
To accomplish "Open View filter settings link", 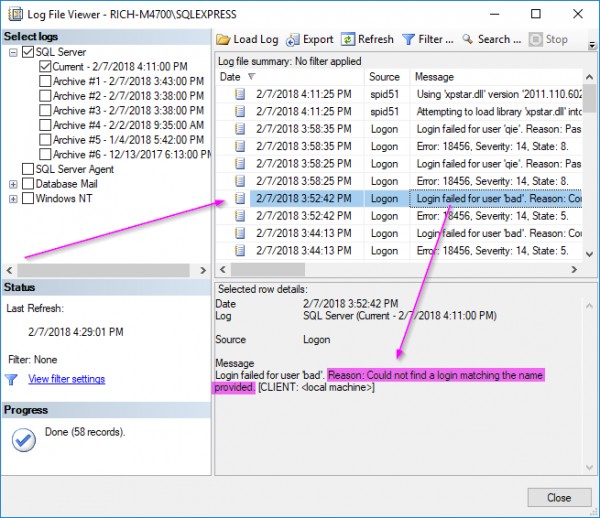I will (x=66, y=379).
